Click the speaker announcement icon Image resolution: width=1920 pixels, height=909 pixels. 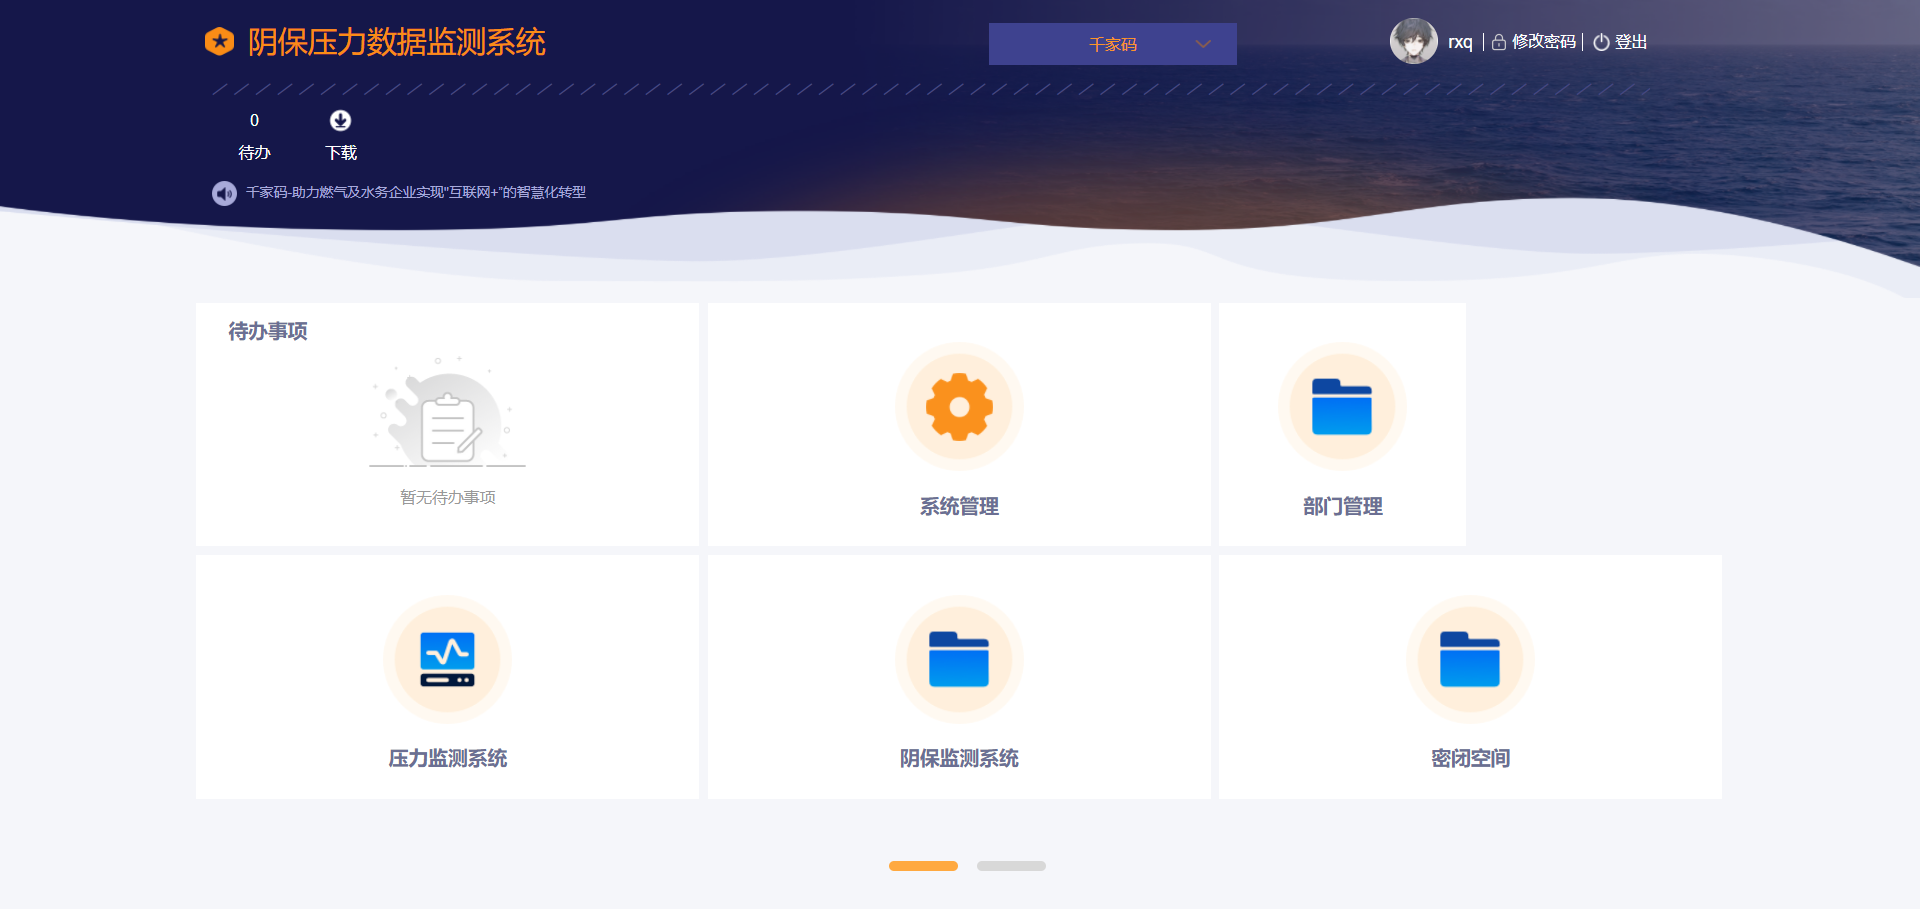tap(224, 193)
